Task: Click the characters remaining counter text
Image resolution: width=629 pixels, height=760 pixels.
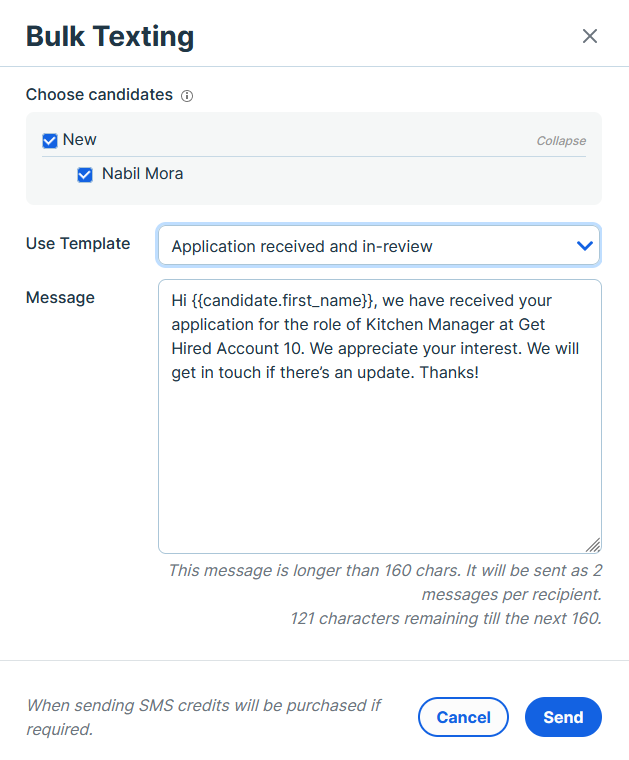Action: point(446,618)
